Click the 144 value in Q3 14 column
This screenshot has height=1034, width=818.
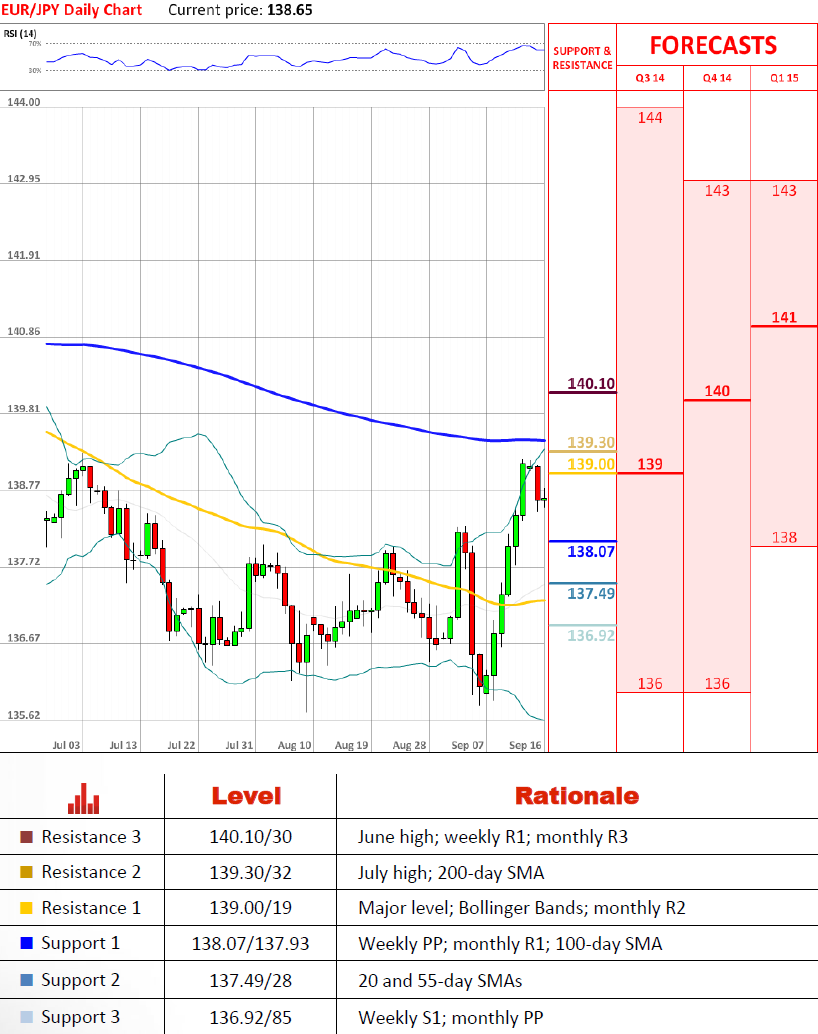tap(650, 117)
